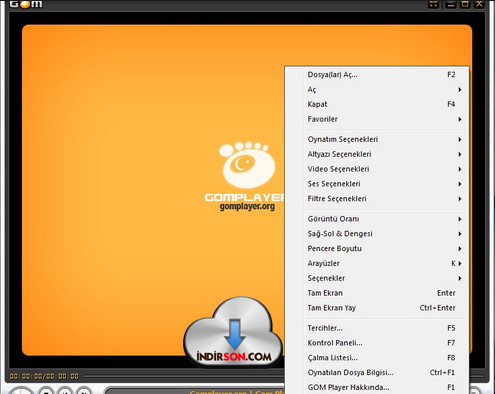Open Tercihler... from the menu

coord(377,328)
